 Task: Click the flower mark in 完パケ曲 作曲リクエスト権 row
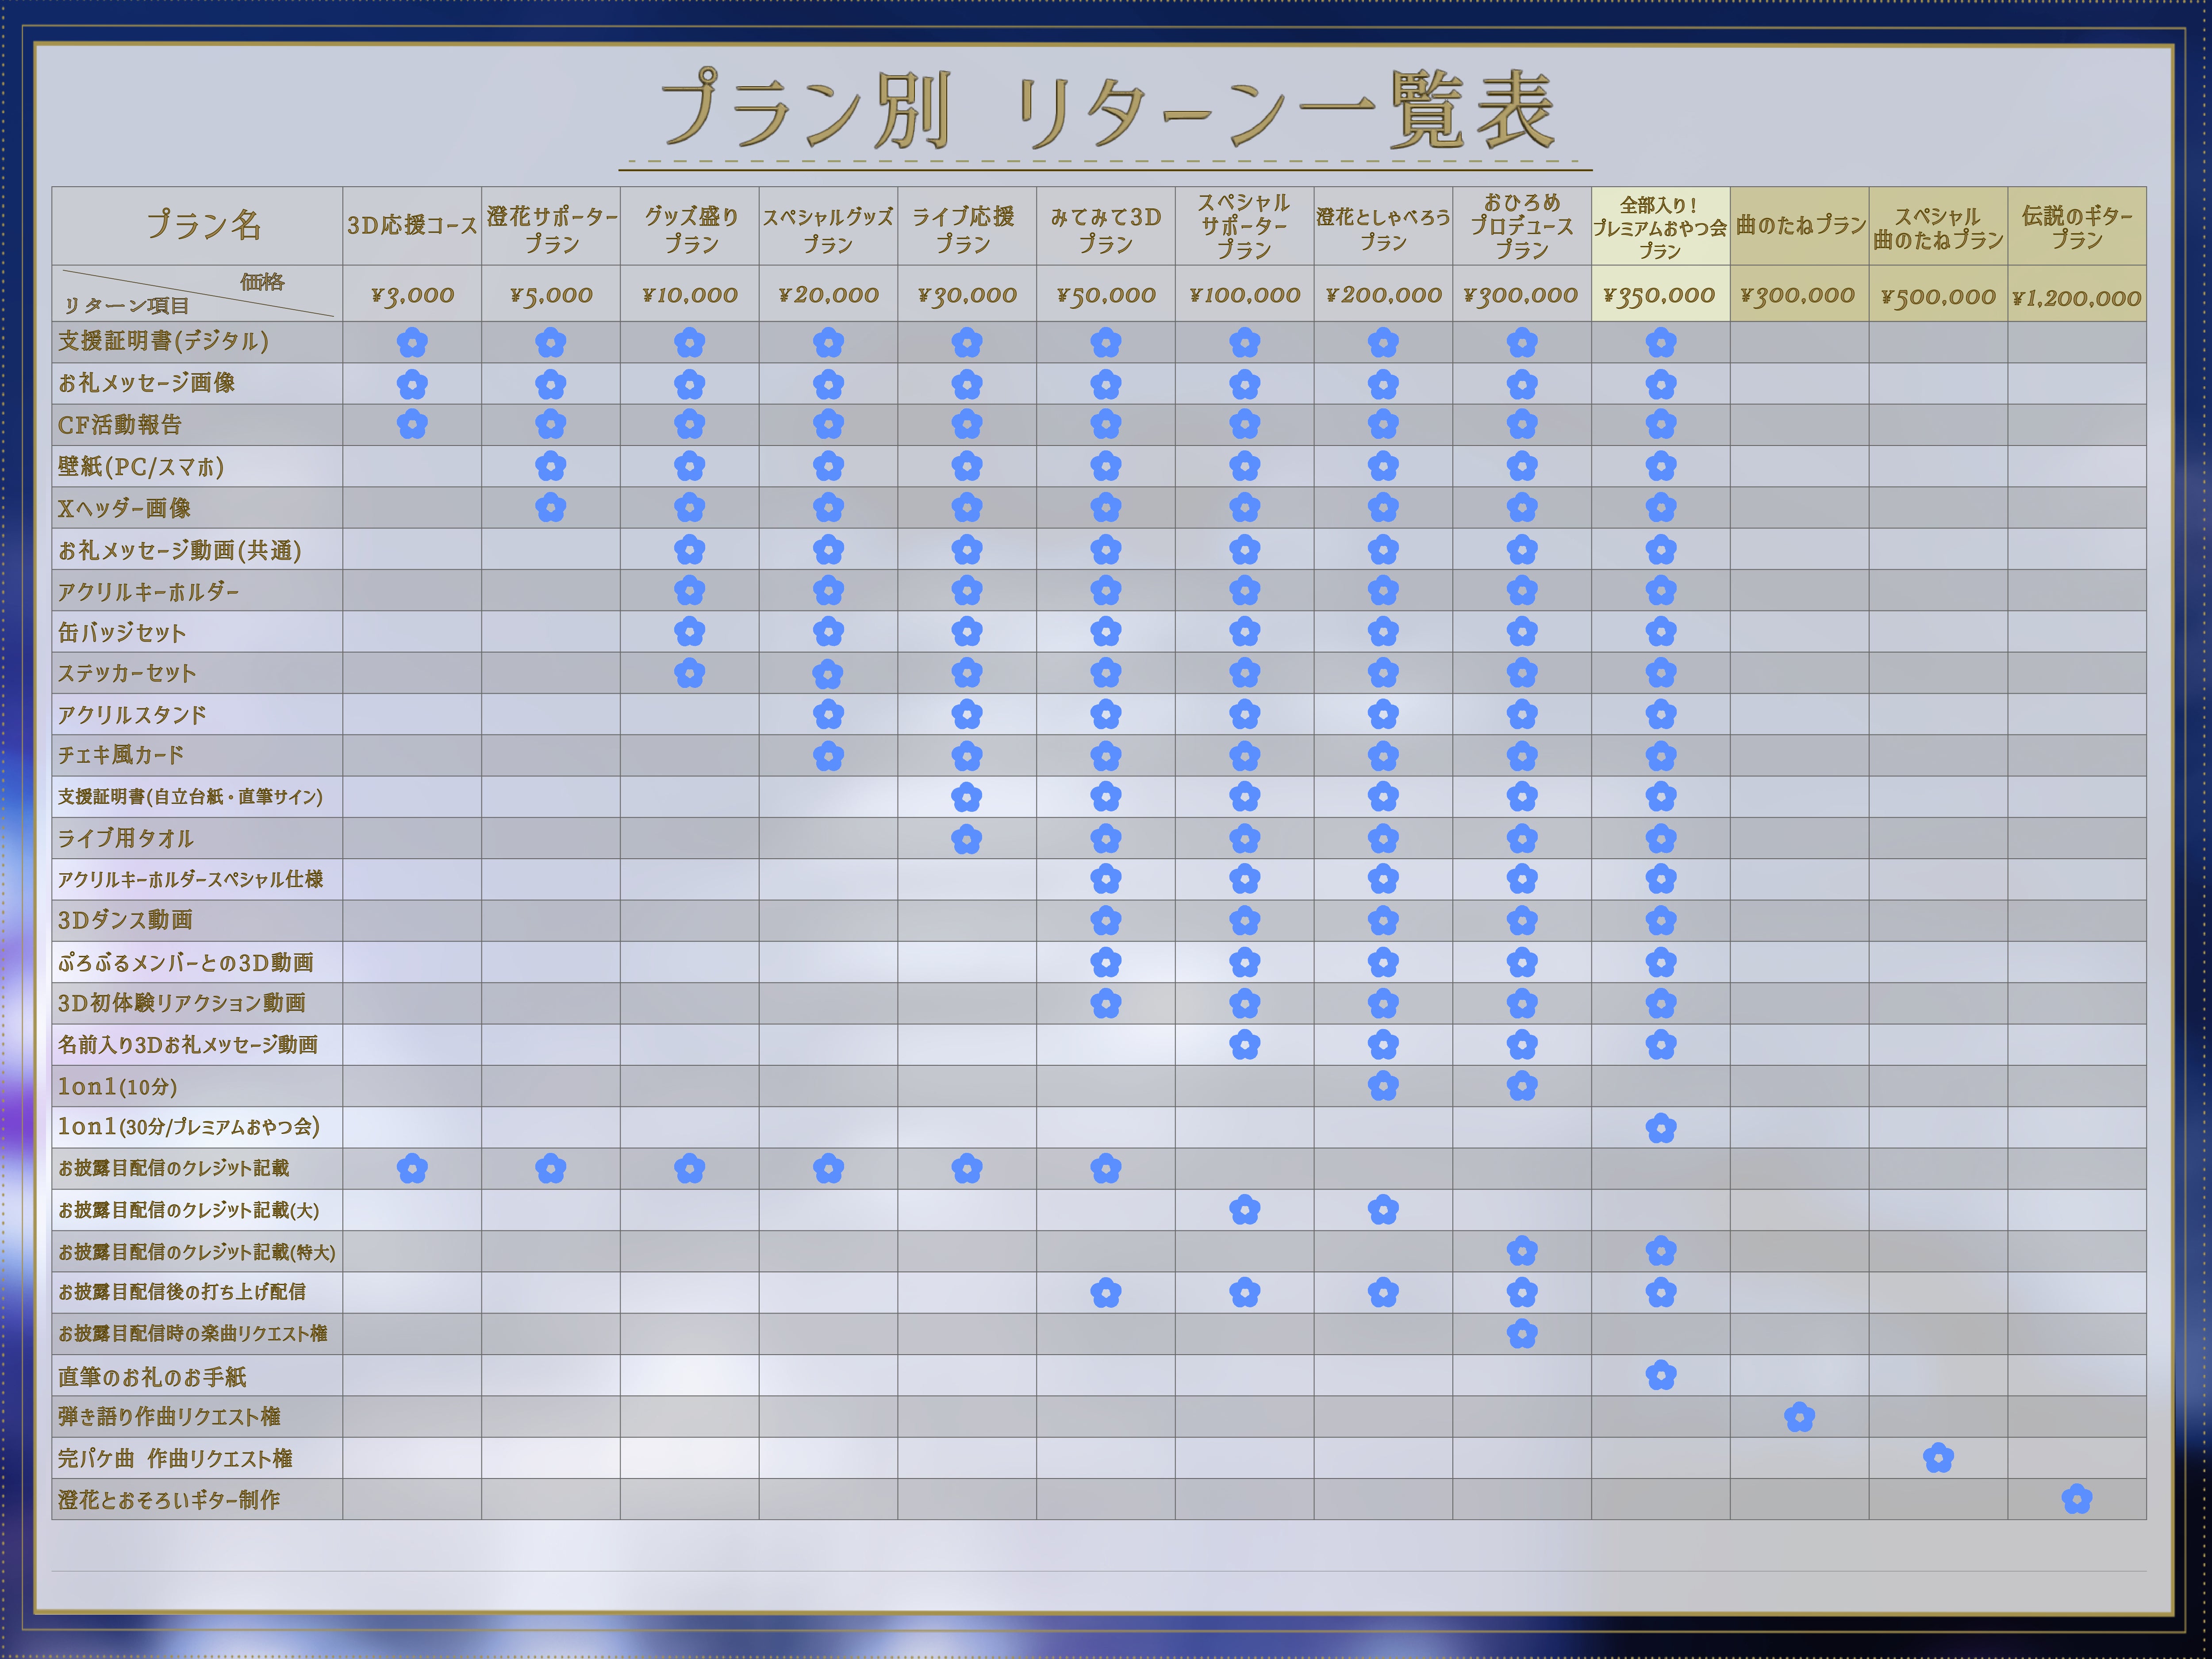pyautogui.click(x=1938, y=1458)
